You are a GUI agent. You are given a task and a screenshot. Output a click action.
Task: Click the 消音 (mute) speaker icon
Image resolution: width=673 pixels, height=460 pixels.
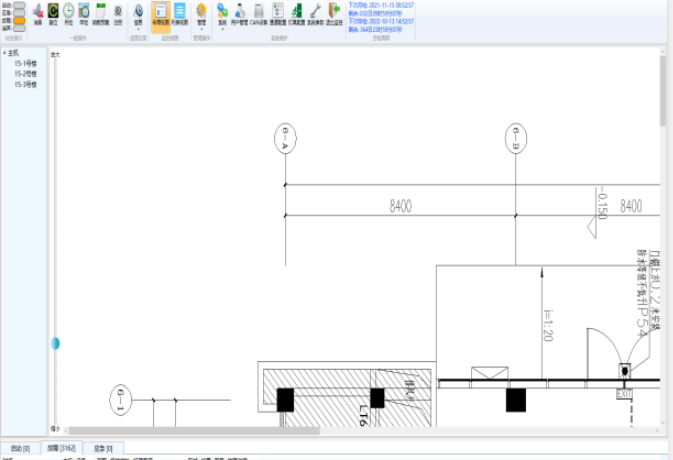[37, 12]
